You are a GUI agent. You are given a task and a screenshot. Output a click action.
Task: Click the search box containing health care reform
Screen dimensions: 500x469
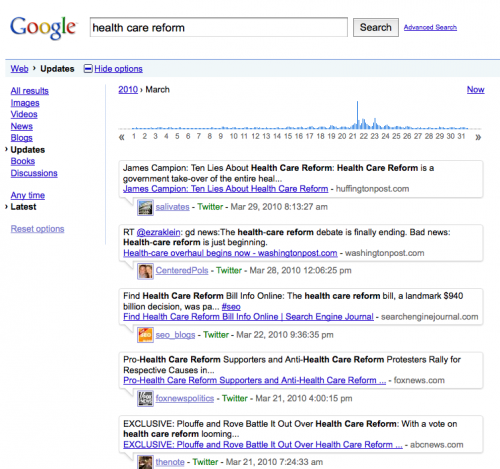tap(219, 27)
